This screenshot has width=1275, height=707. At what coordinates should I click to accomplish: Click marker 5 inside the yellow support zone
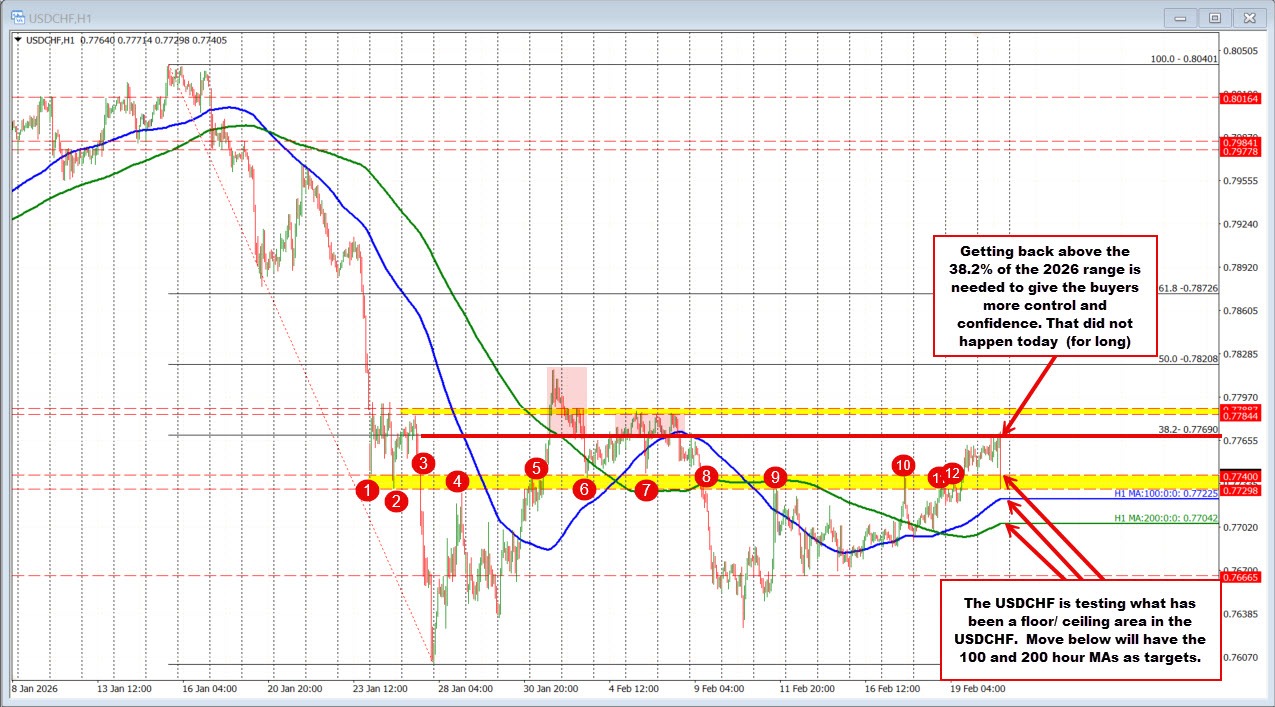pos(535,466)
